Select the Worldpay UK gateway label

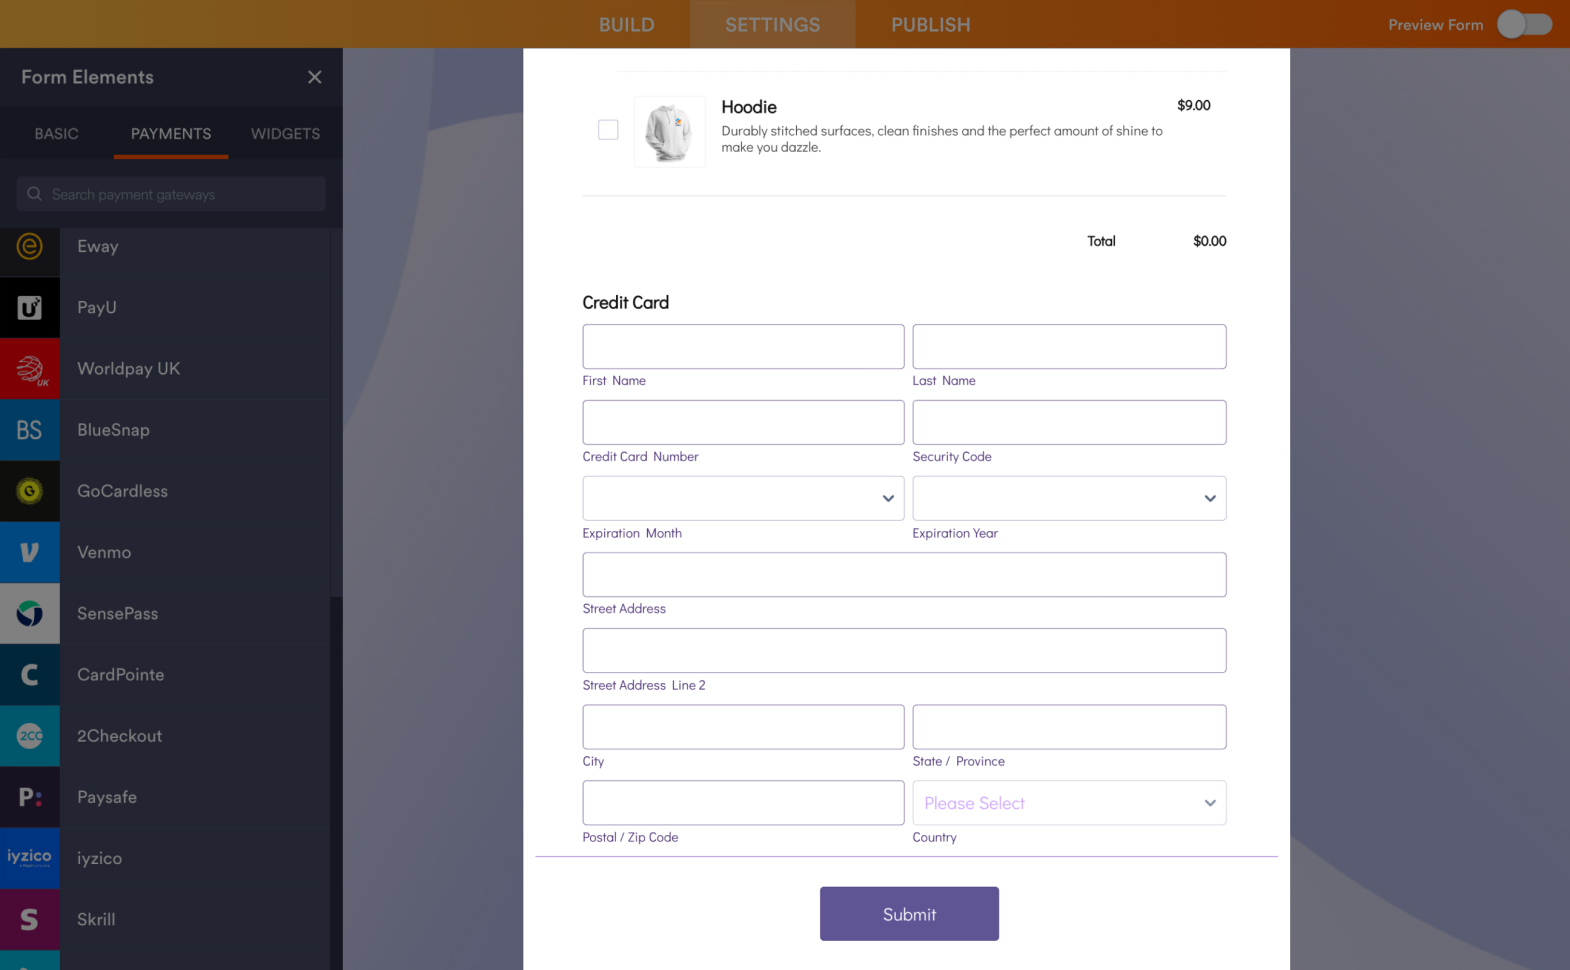click(x=129, y=368)
